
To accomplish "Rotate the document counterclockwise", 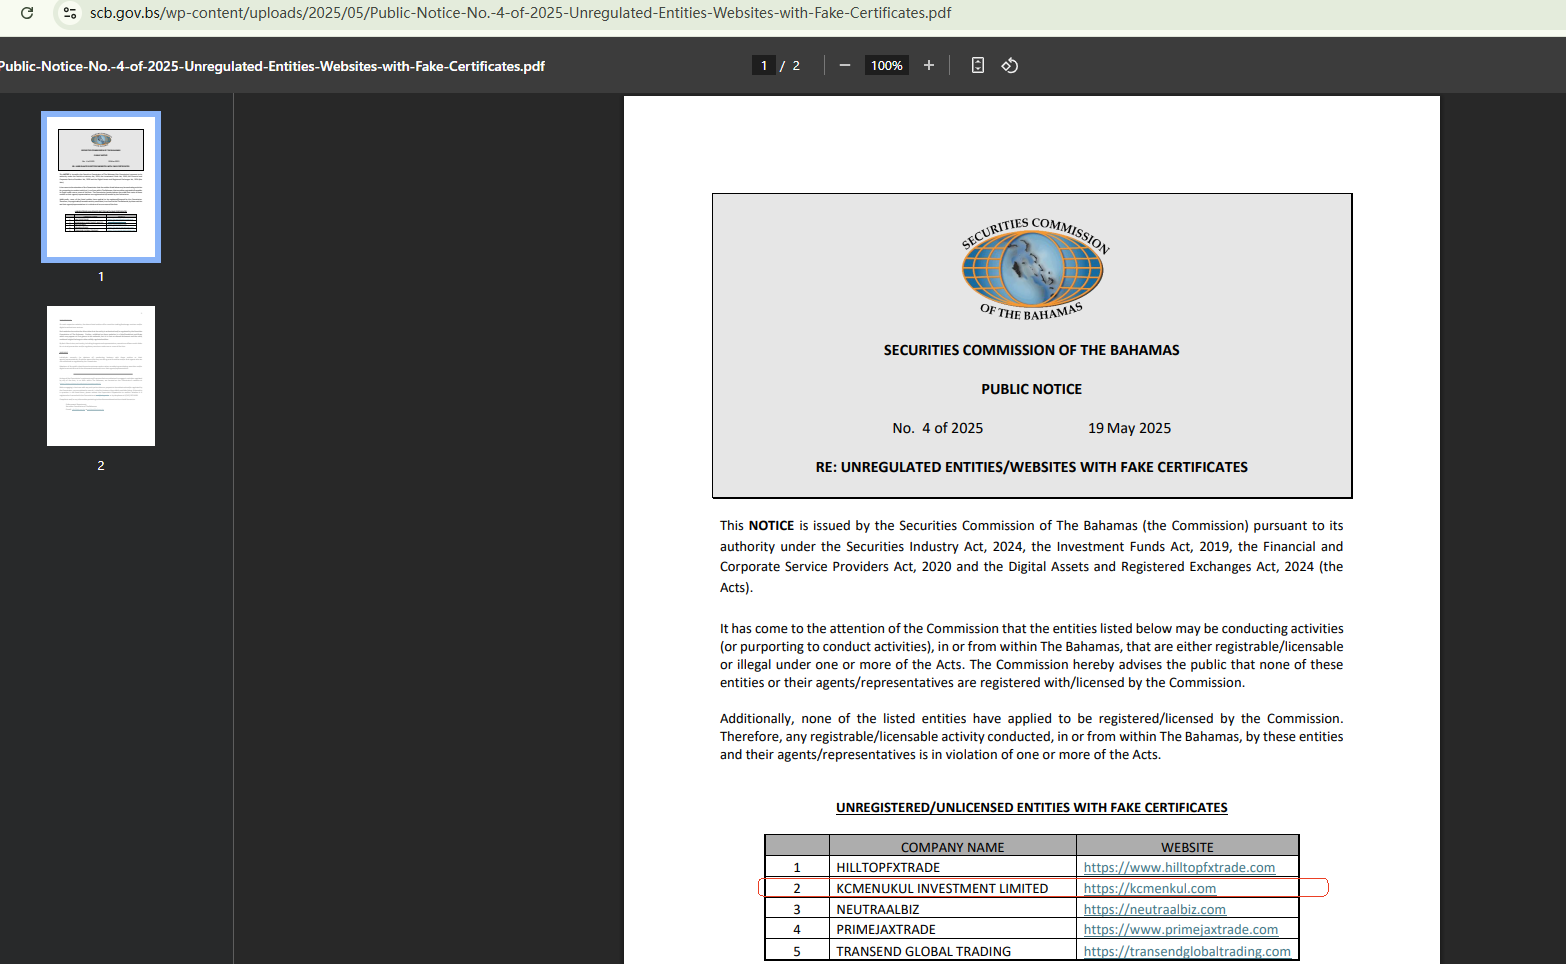I will pos(1010,65).
